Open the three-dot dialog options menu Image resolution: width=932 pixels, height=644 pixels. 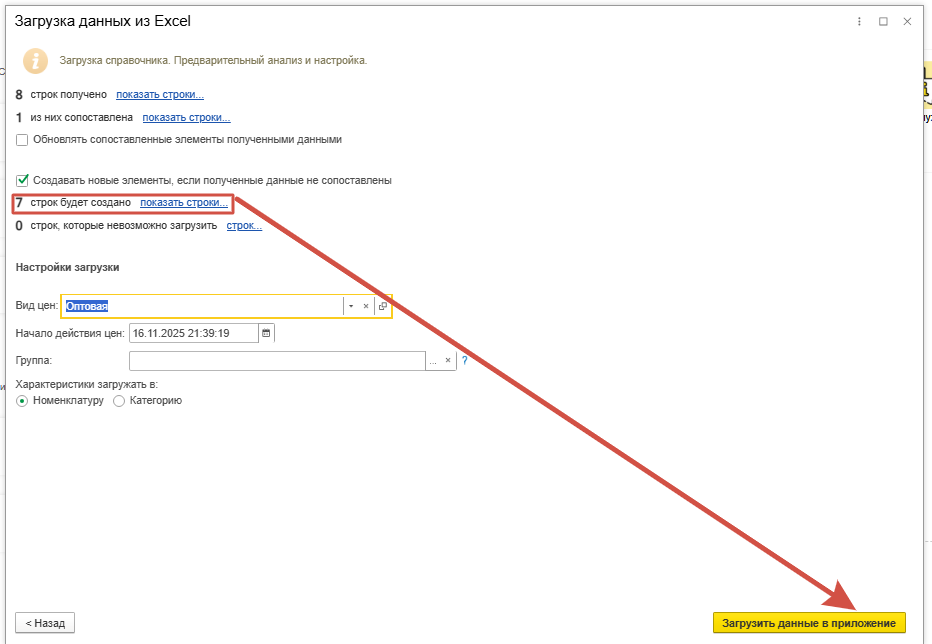tap(860, 21)
